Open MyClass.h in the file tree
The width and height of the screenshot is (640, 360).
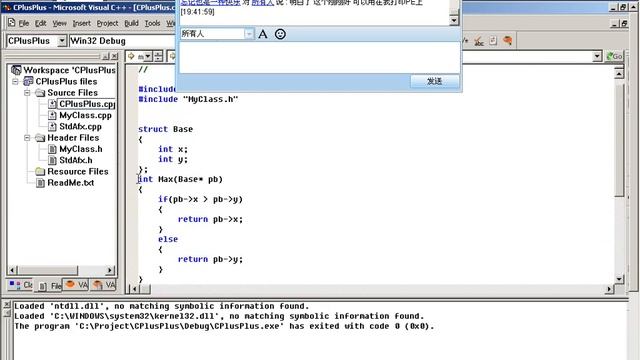pos(80,149)
